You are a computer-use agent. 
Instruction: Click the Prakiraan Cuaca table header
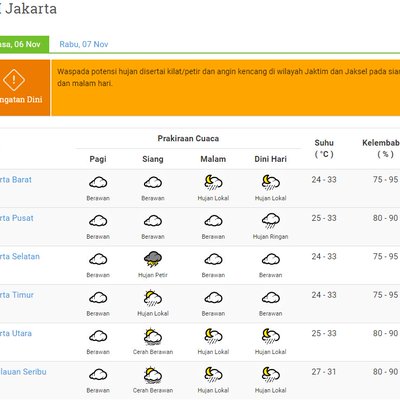point(188,138)
